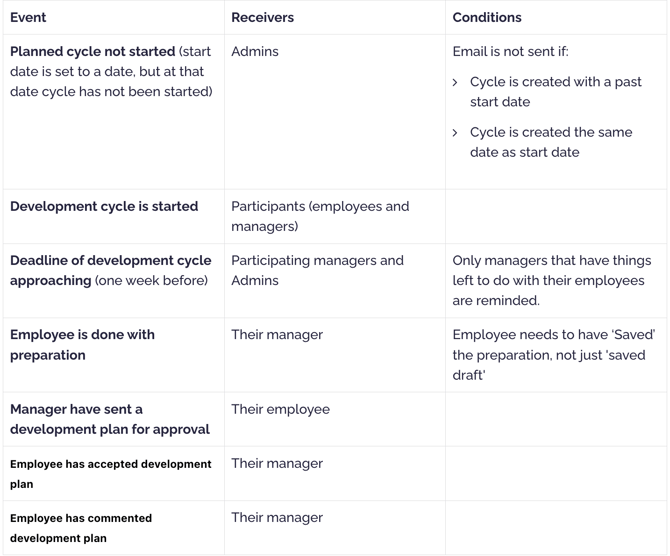Viewport: 670px width, 556px height.
Task: Click the 'Conditions' column header
Action: point(487,18)
